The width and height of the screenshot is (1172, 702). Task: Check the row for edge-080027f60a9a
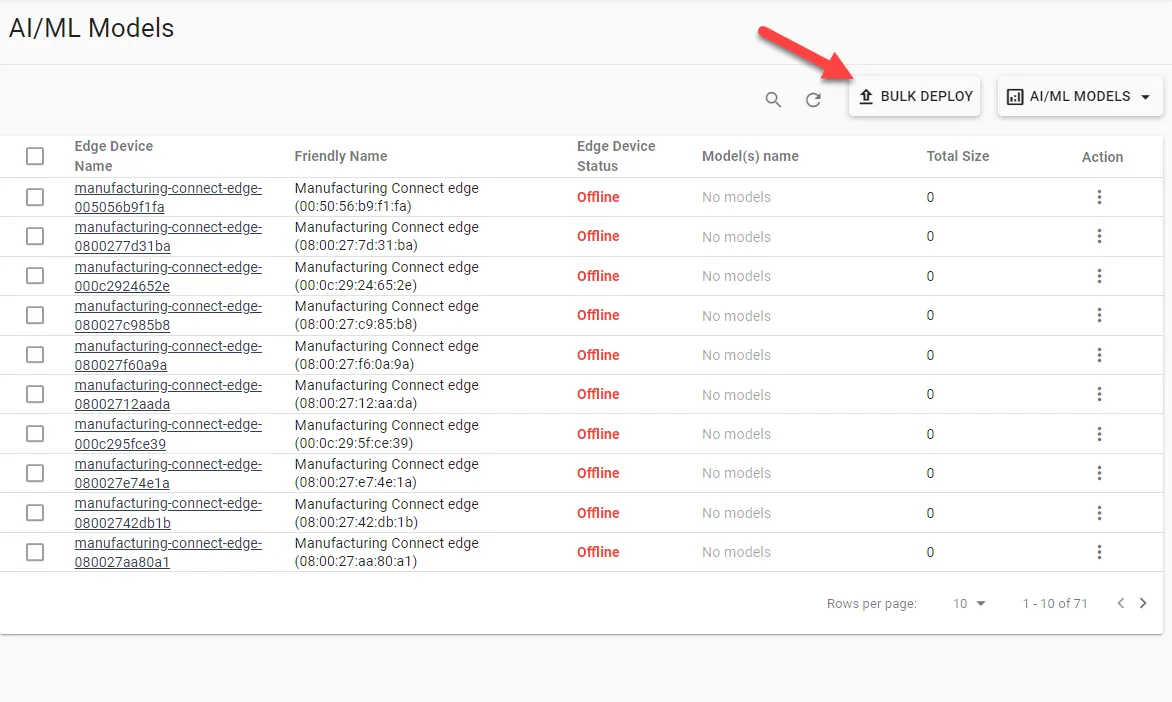[35, 355]
